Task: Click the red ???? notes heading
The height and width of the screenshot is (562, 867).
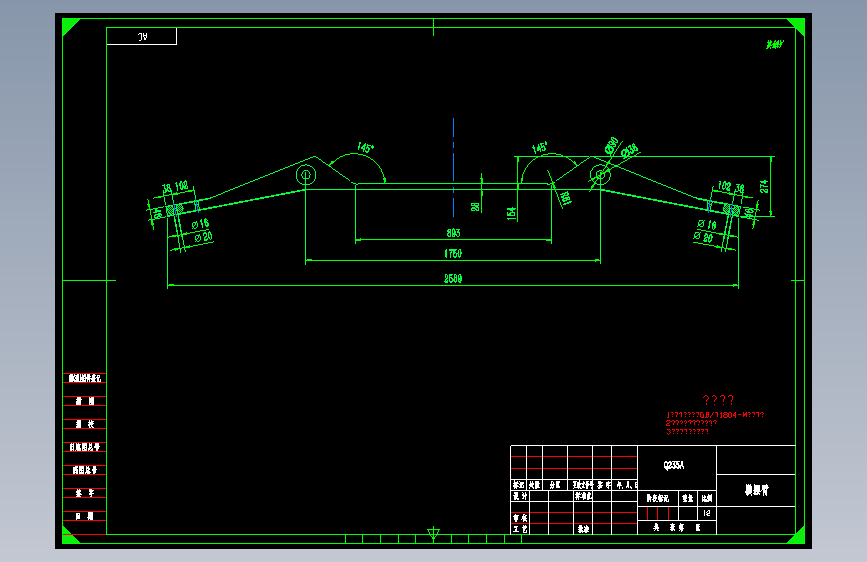Action: [x=718, y=400]
